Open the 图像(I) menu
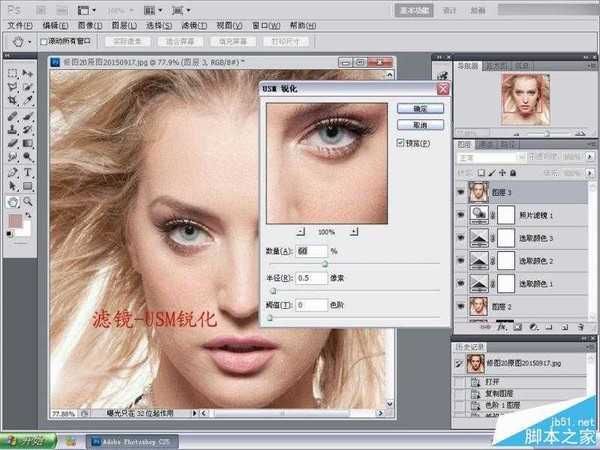Screen dimensions: 600x450 tap(90, 26)
